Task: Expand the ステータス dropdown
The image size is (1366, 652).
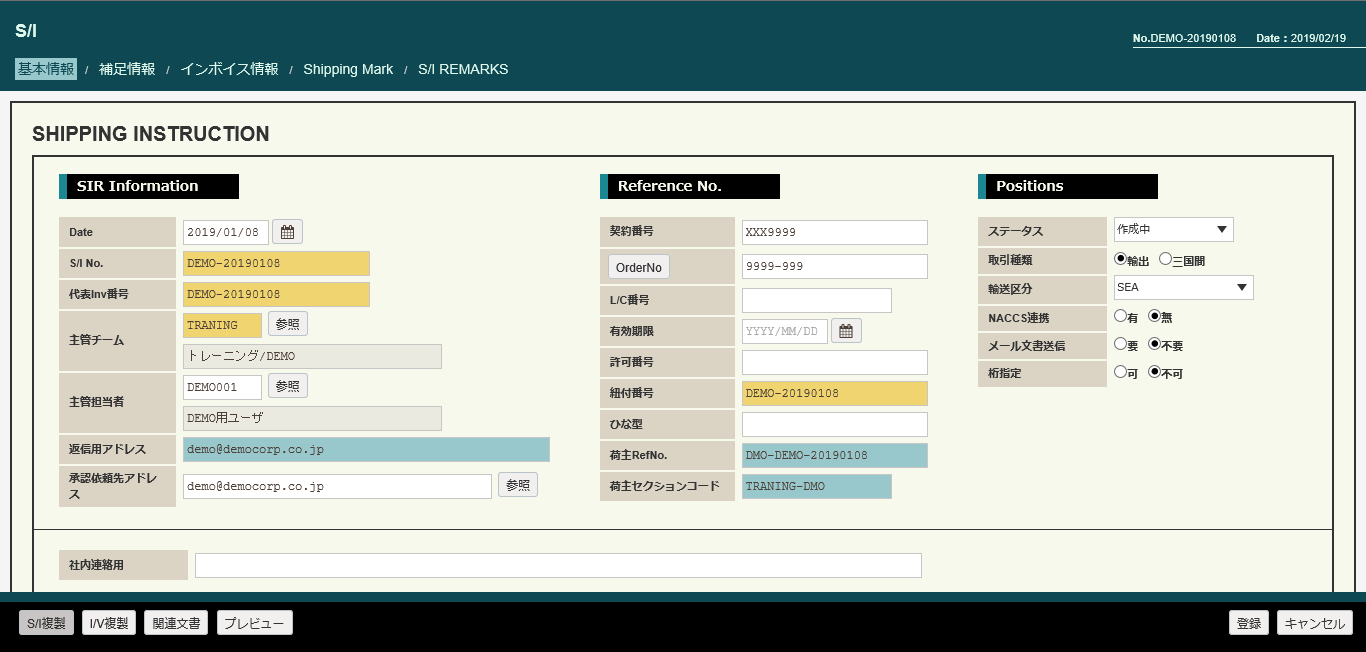Action: coord(1173,230)
